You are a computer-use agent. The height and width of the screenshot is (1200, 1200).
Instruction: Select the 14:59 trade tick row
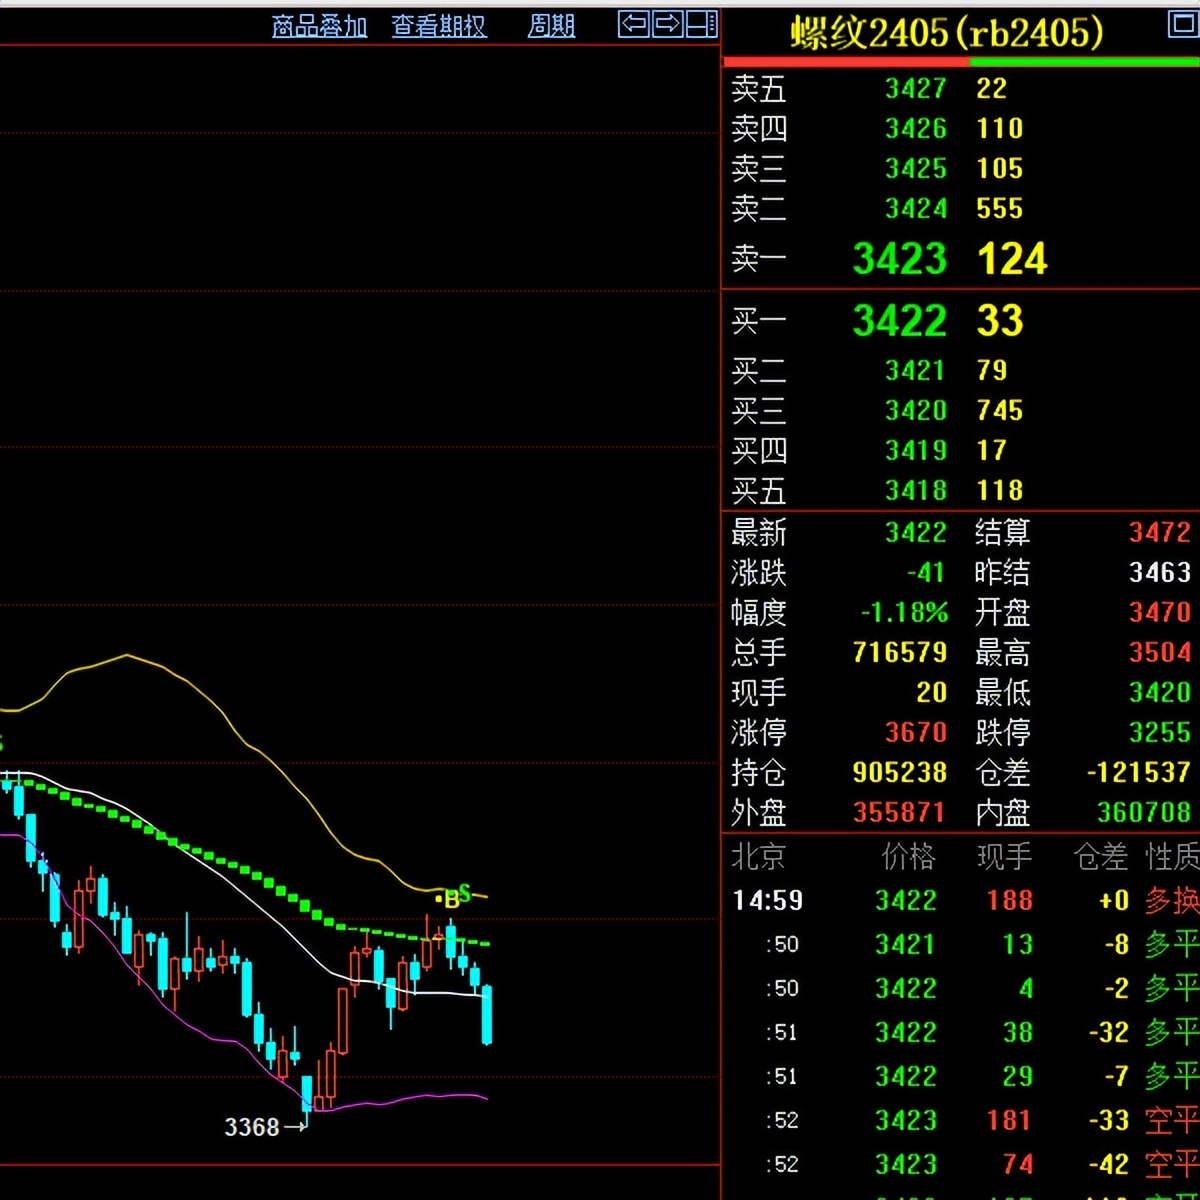click(x=768, y=900)
